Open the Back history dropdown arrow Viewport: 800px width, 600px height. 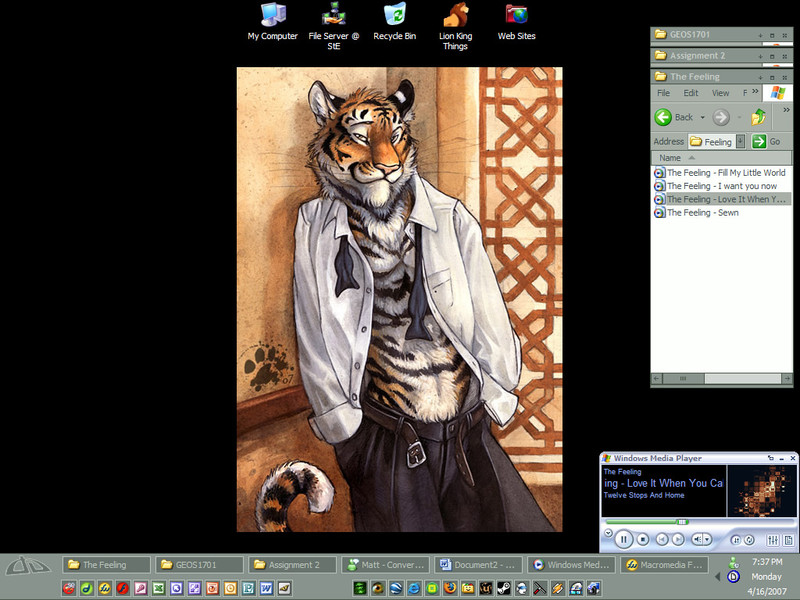coord(703,117)
